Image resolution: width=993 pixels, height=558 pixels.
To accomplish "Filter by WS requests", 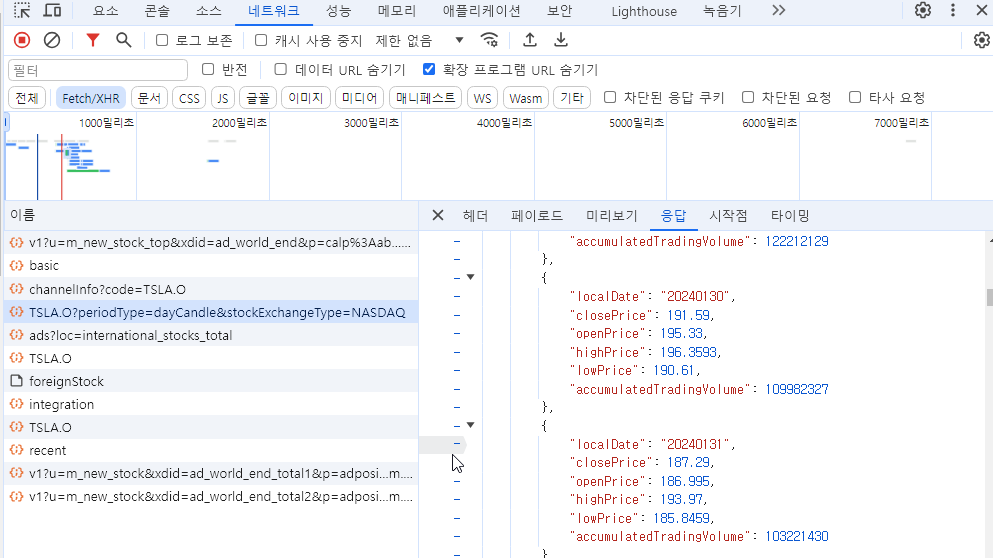I will (483, 98).
